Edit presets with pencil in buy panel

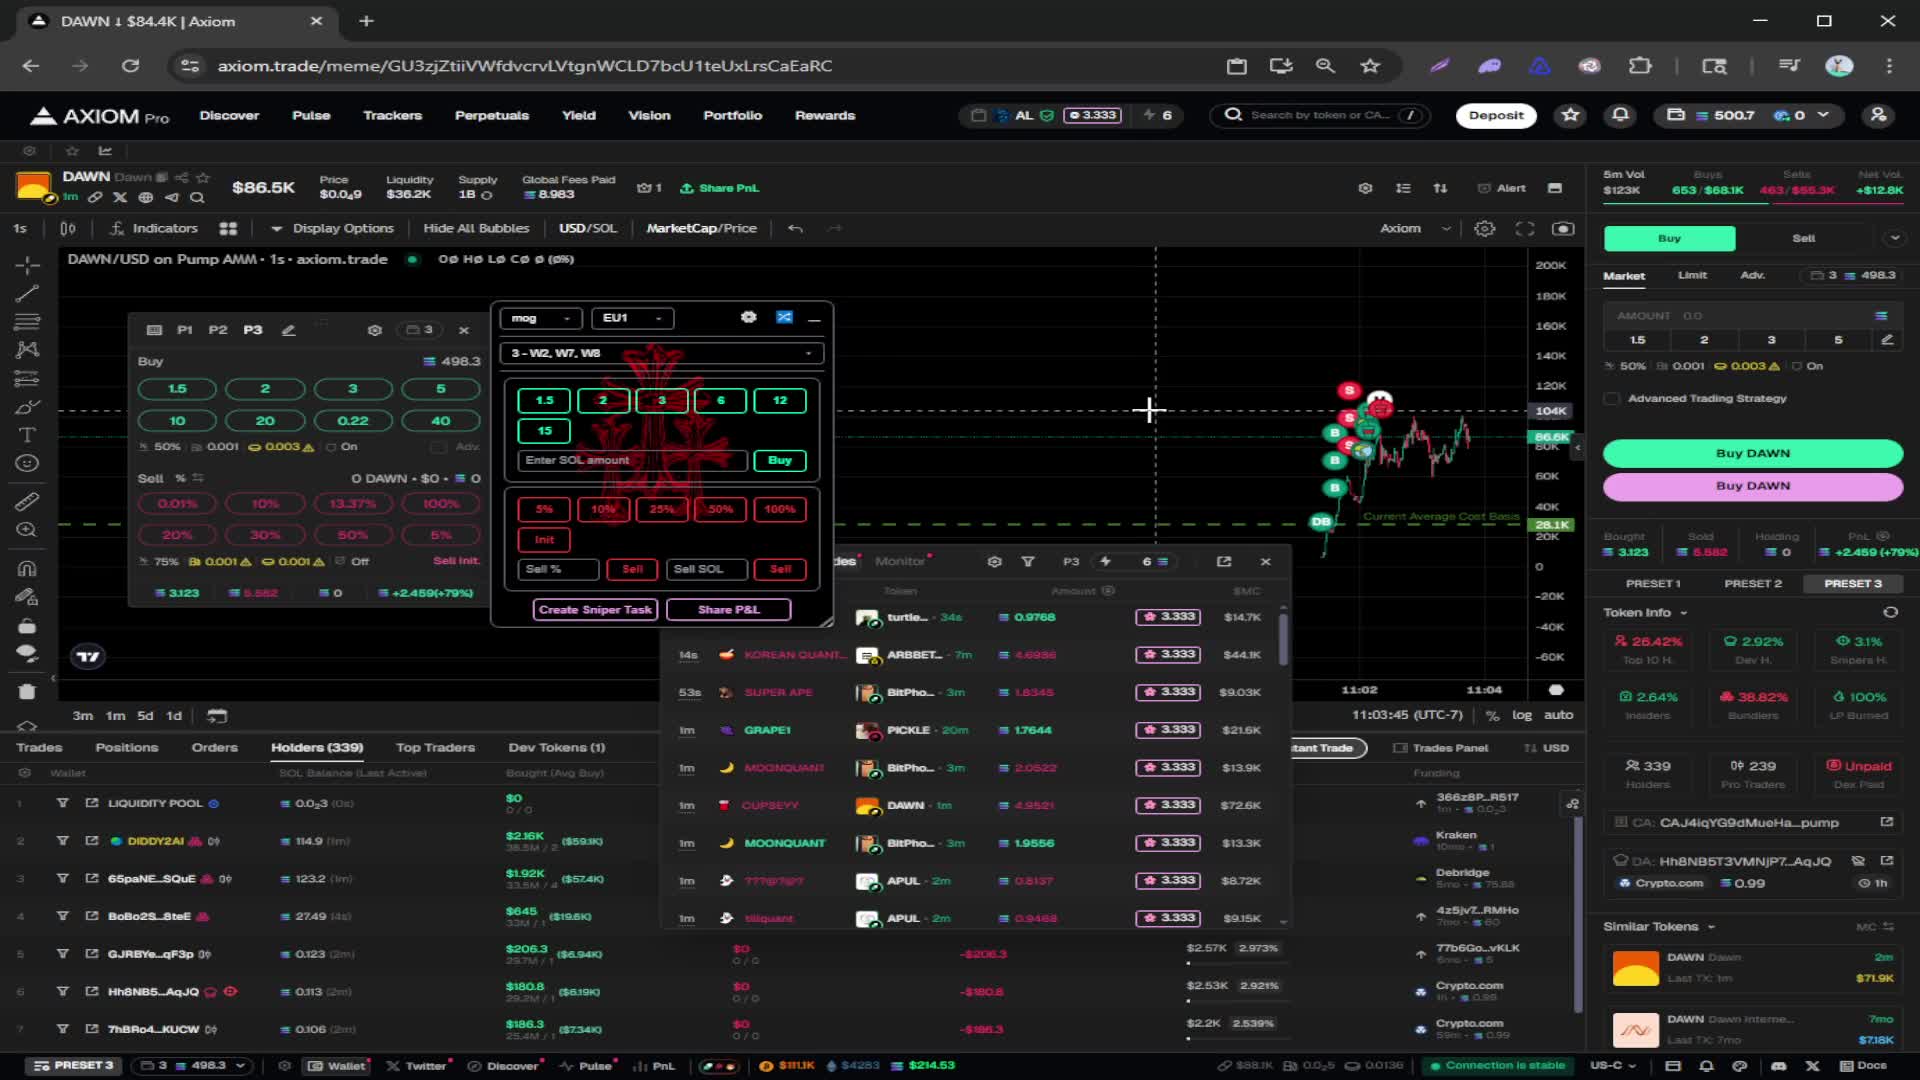[288, 330]
